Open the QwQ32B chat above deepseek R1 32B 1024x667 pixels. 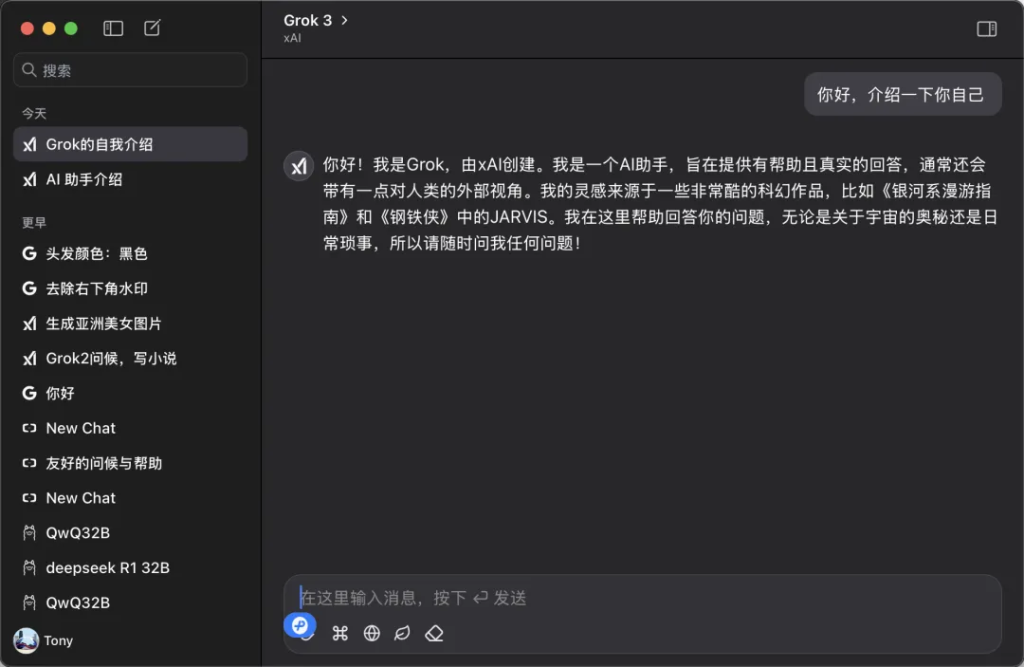pos(130,533)
